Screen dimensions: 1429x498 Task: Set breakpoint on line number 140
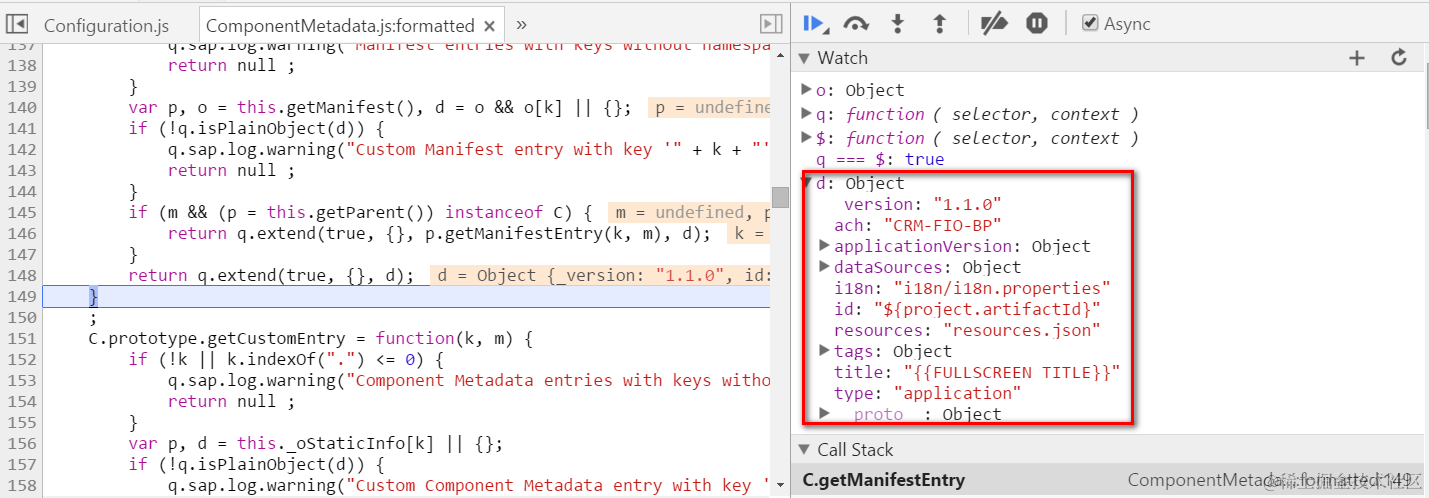coord(22,107)
